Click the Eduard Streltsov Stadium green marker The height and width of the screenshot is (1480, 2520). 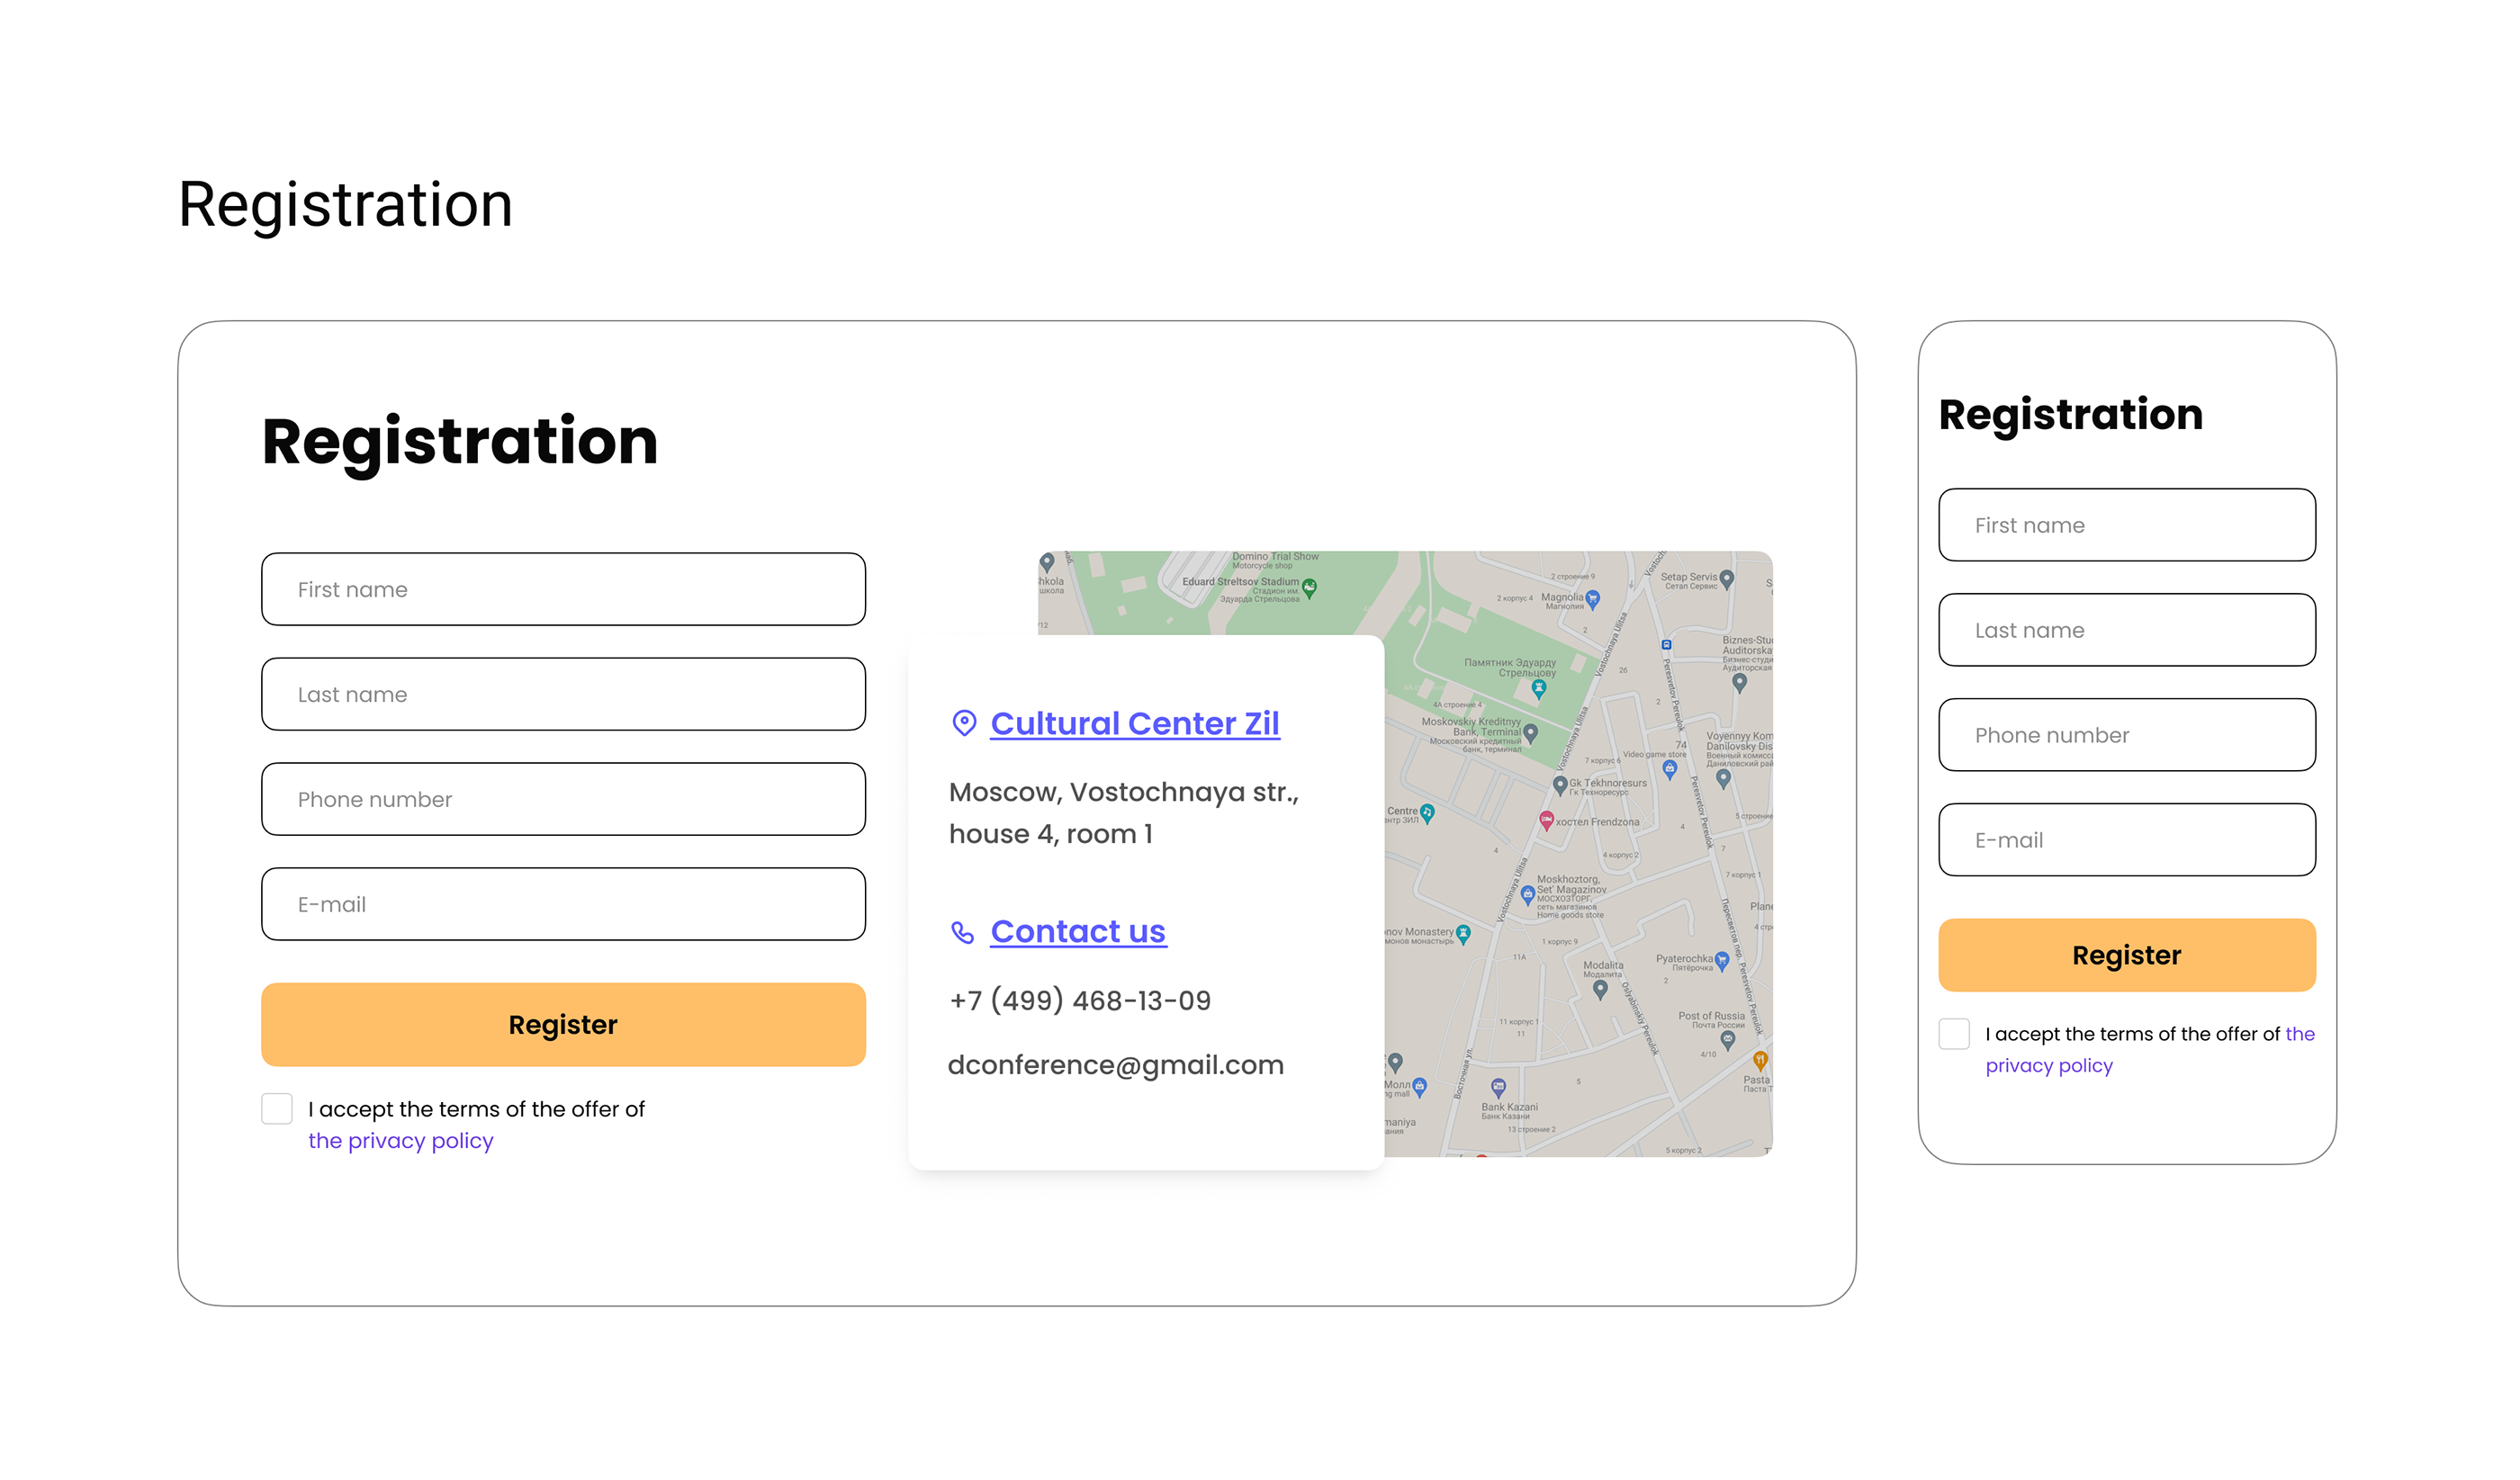point(1310,587)
